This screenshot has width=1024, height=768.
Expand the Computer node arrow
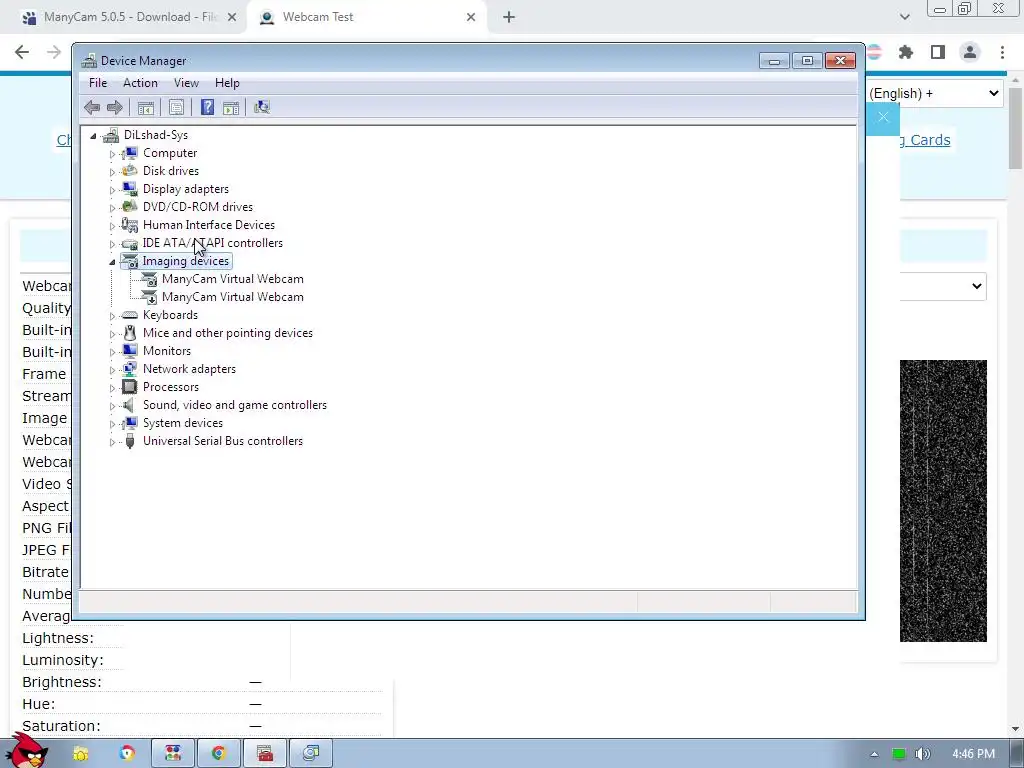[112, 154]
